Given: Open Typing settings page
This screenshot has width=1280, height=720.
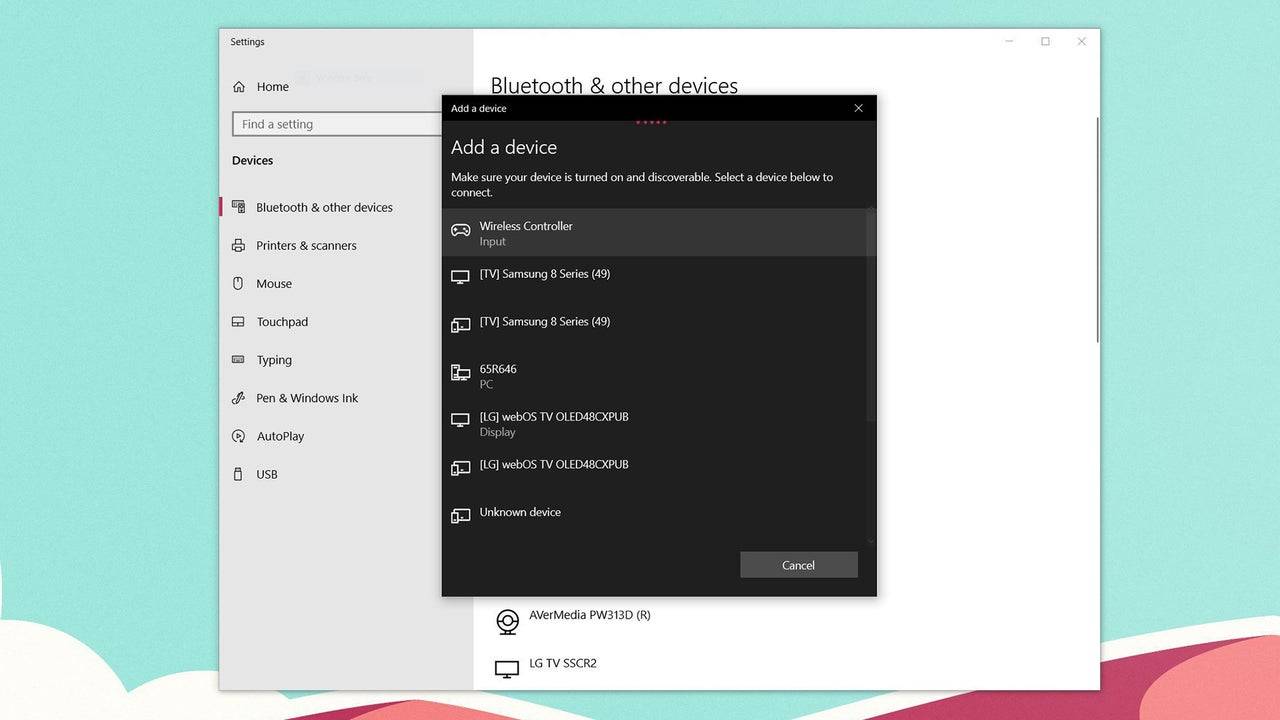Looking at the screenshot, I should click(274, 360).
